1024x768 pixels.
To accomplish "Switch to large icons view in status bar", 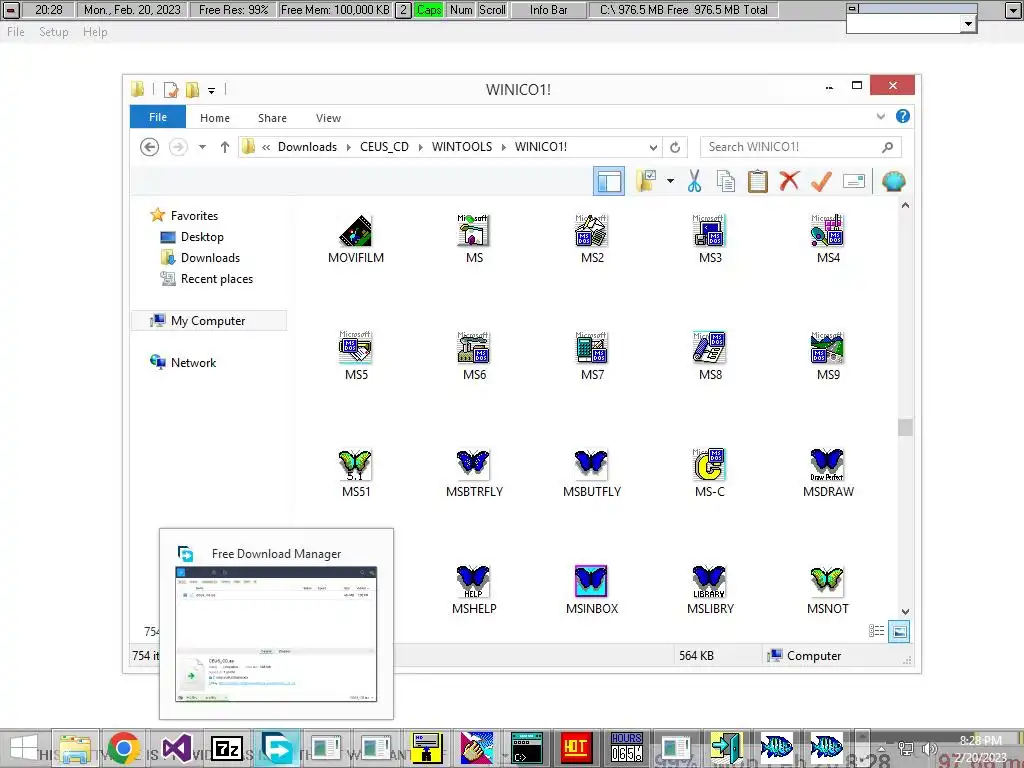I will coord(899,632).
